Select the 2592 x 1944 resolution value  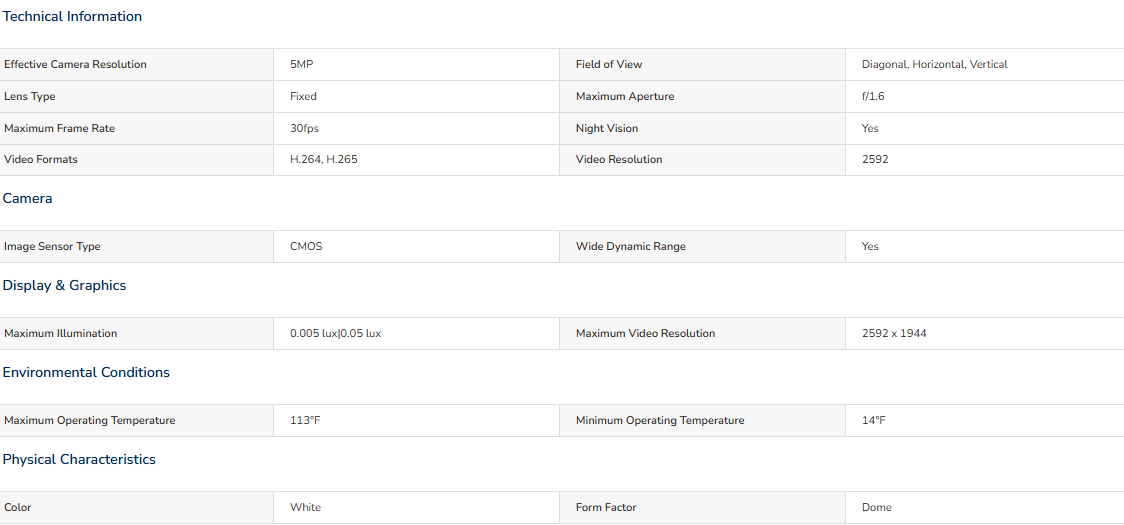point(894,334)
